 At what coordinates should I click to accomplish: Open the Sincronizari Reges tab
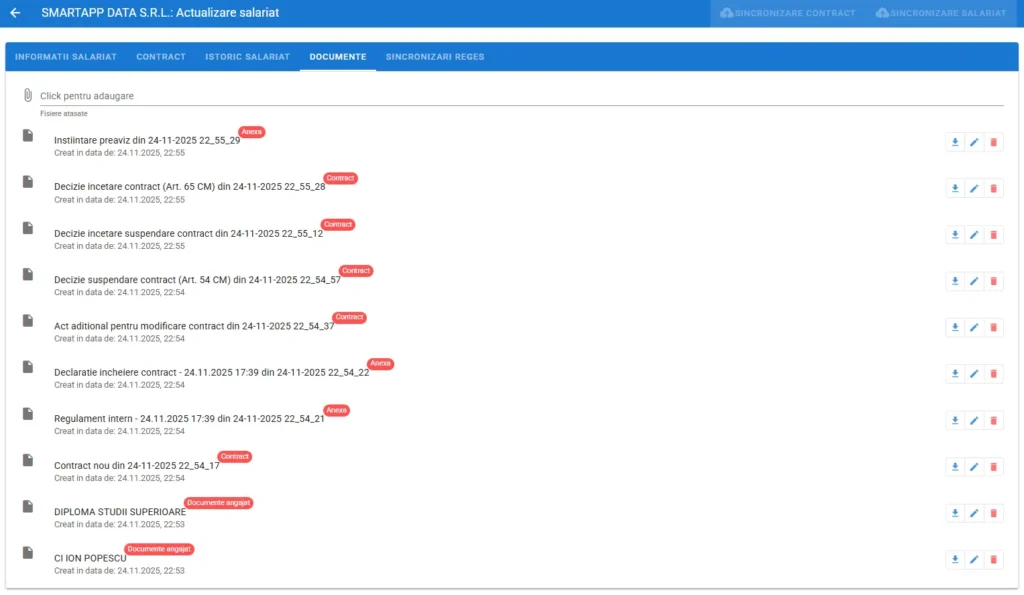(x=435, y=57)
